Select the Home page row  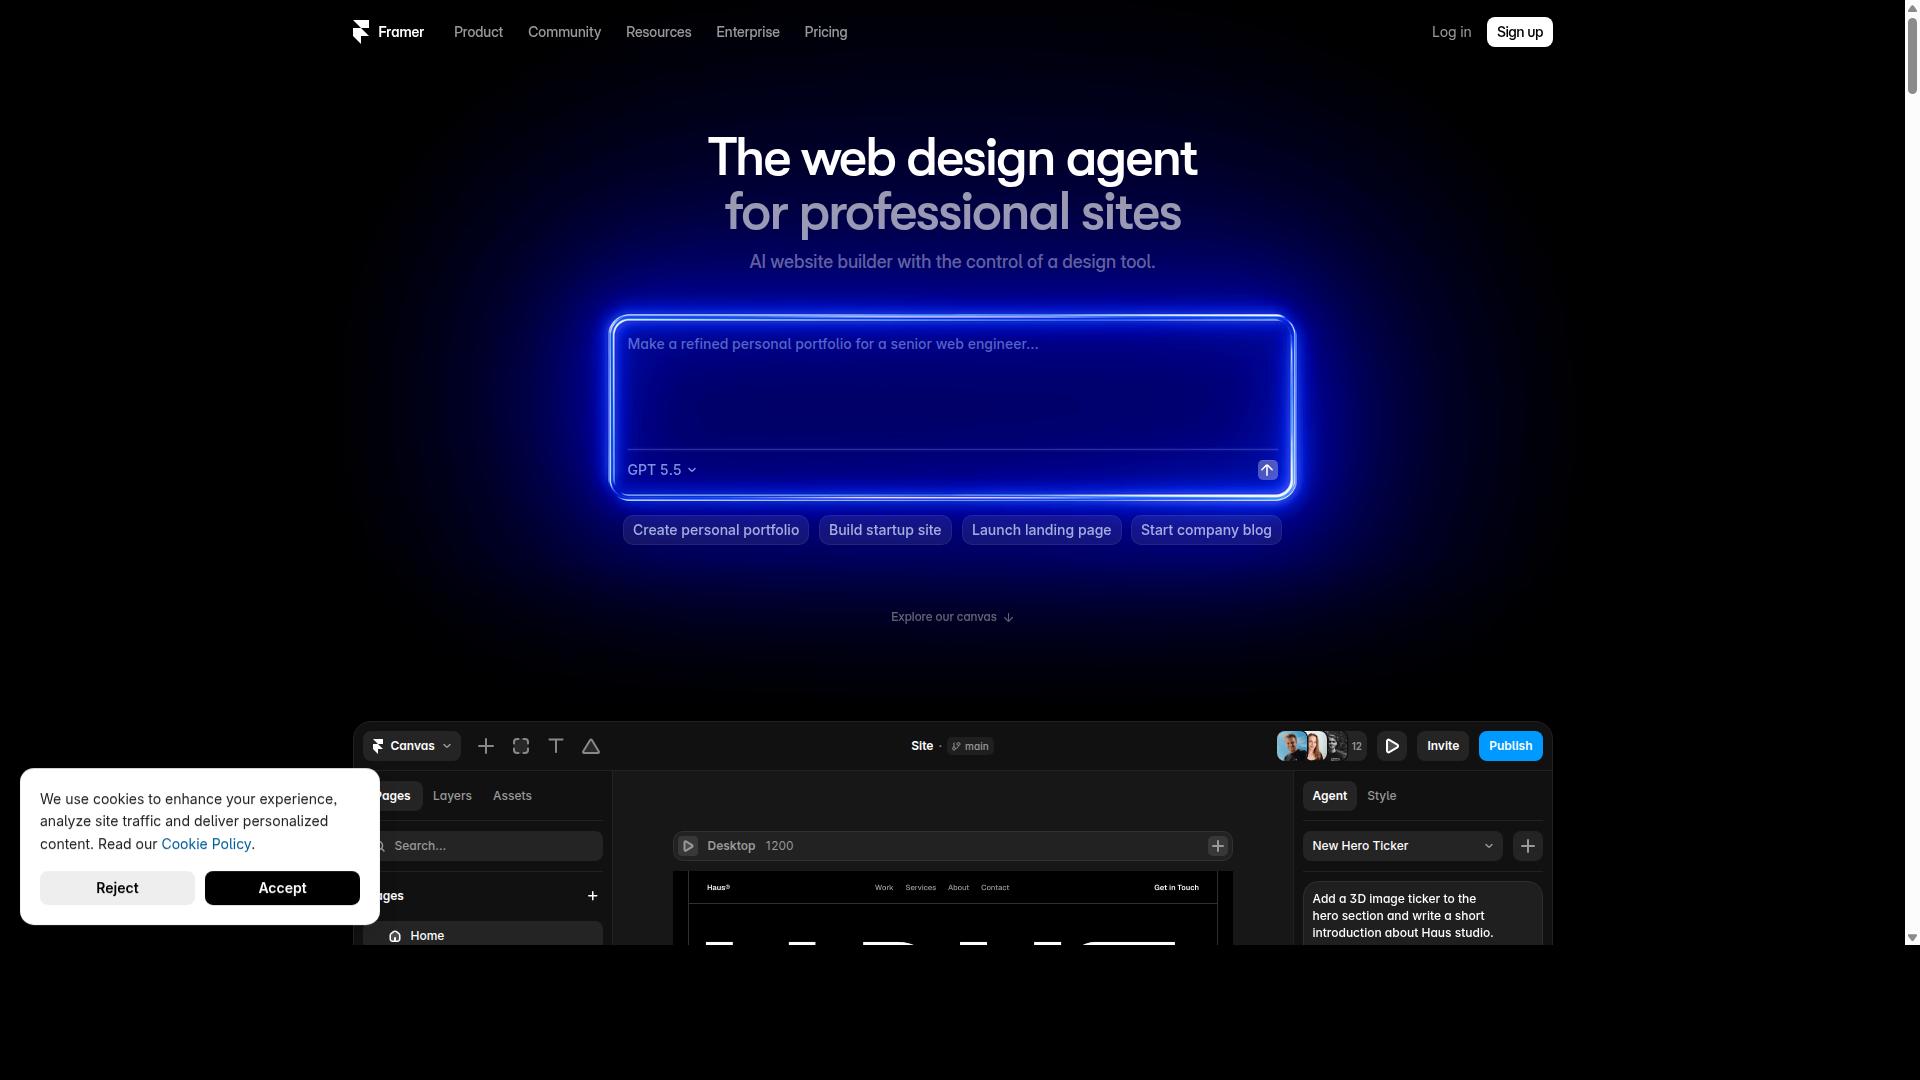(x=483, y=934)
